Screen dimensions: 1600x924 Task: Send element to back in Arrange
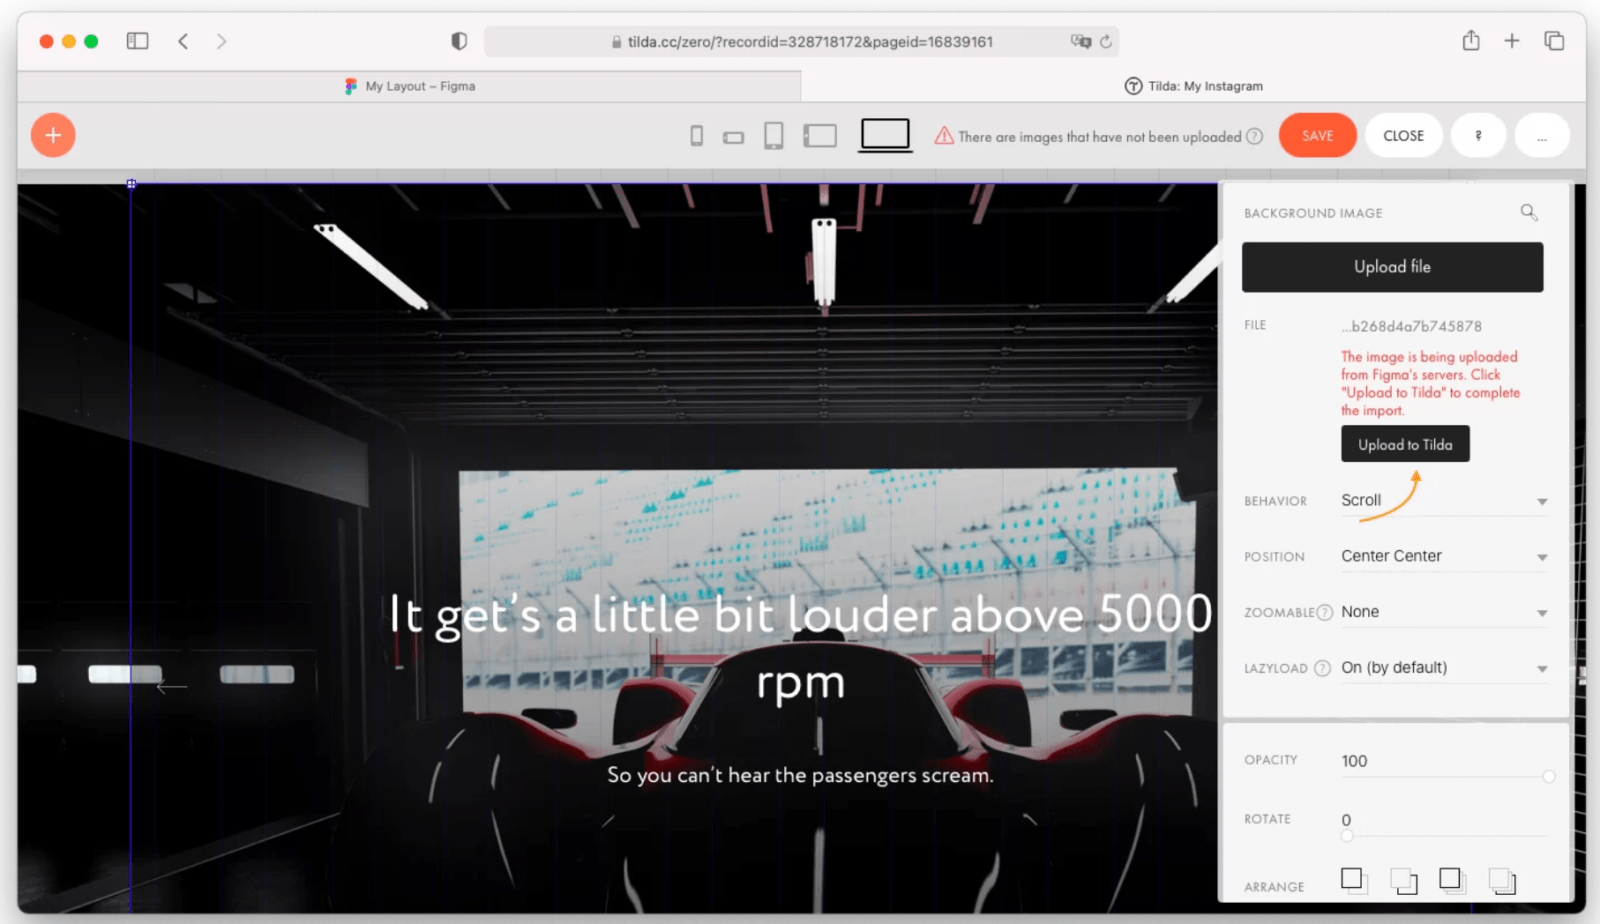click(1501, 881)
